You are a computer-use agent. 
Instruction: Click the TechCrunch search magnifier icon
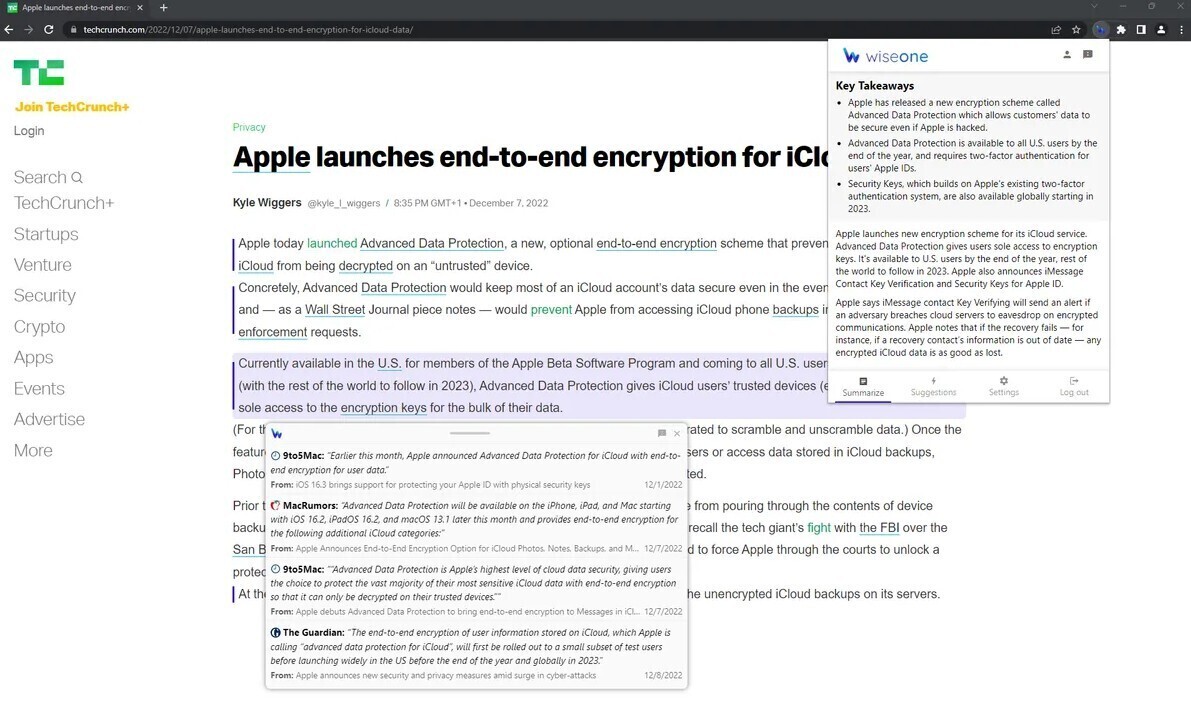pyautogui.click(x=77, y=178)
